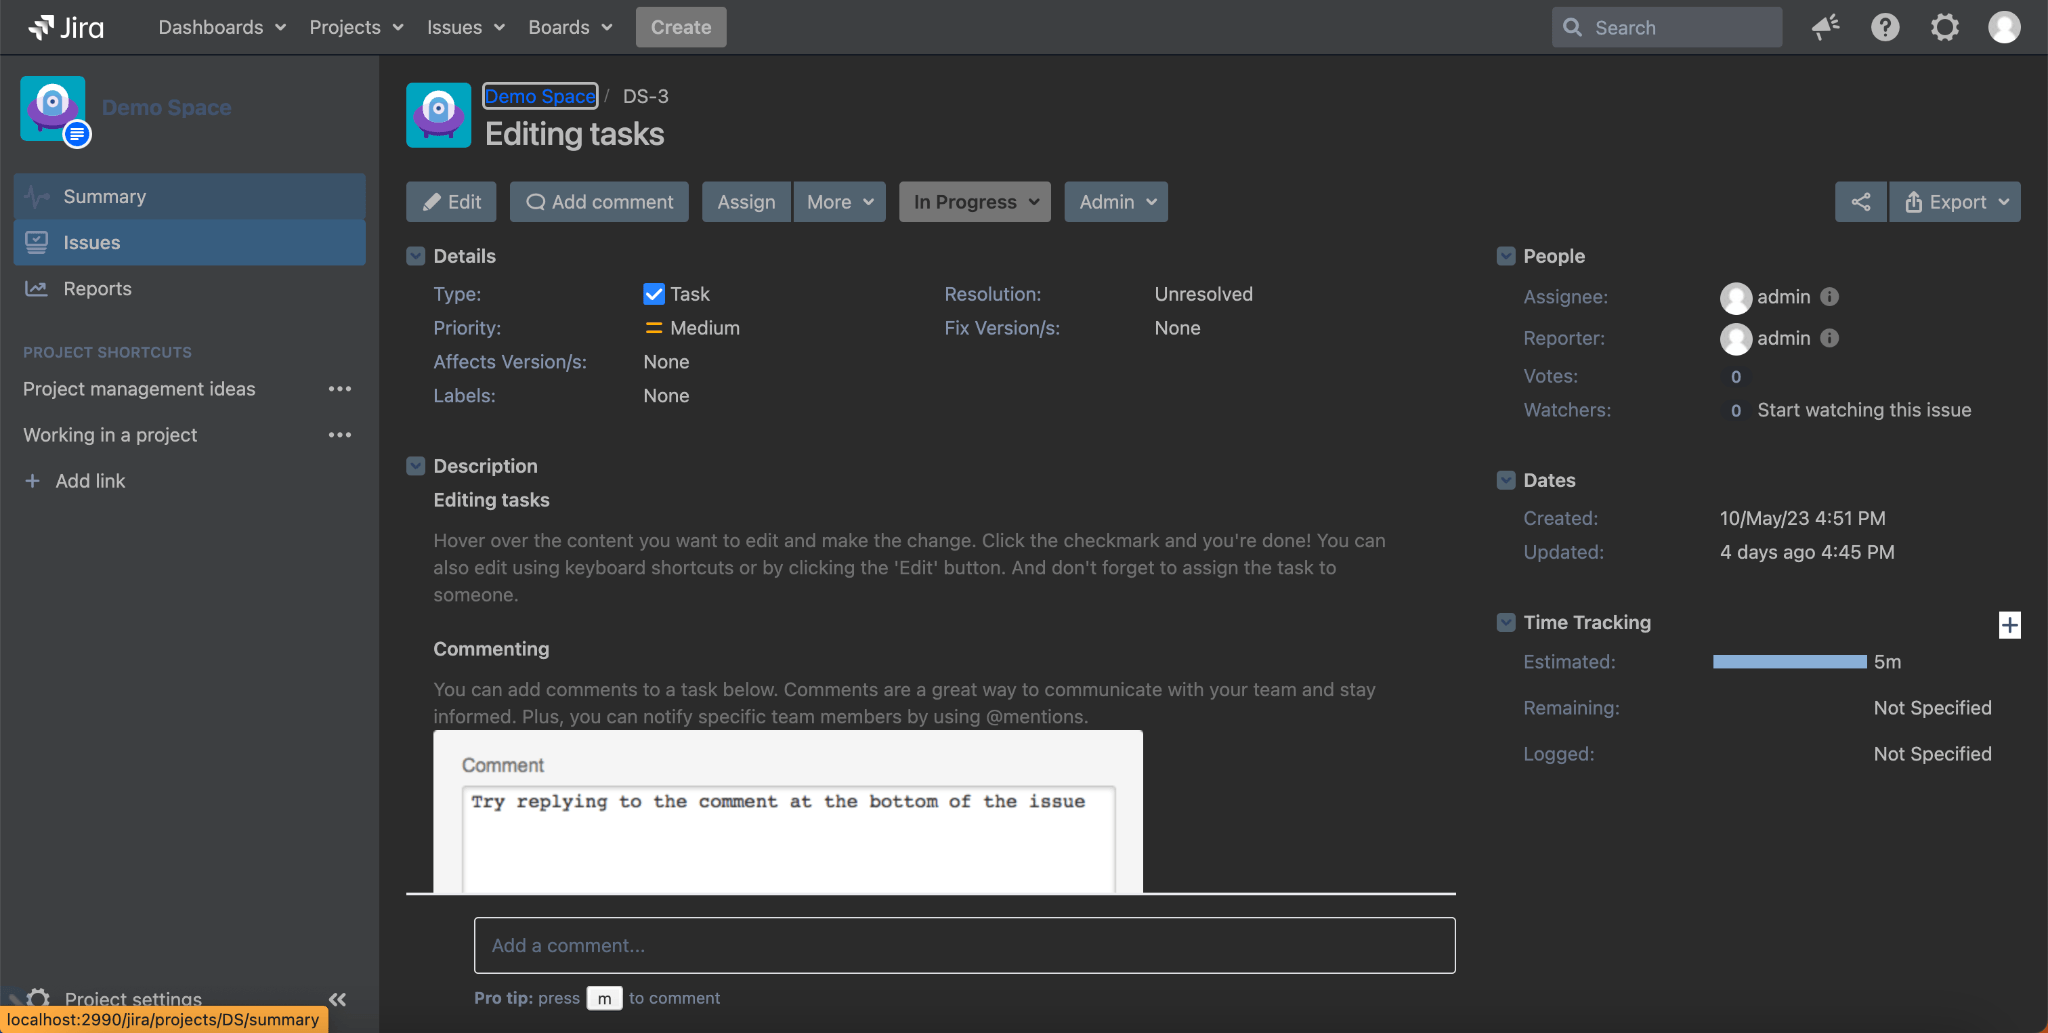The image size is (2048, 1033).
Task: Click the plus icon to log work
Action: coord(2009,625)
